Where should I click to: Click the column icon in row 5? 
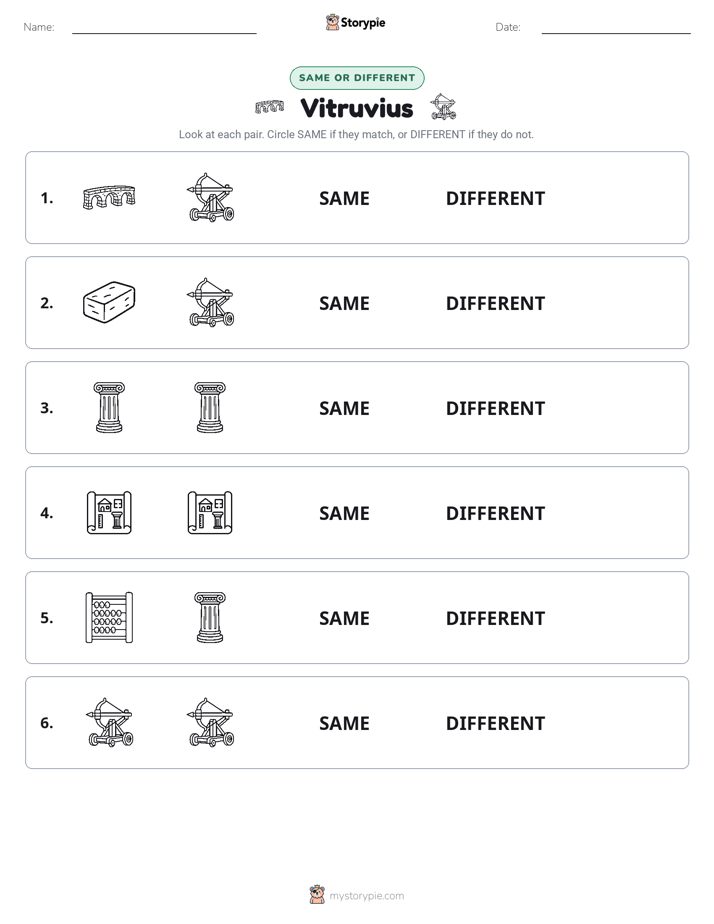pos(210,618)
